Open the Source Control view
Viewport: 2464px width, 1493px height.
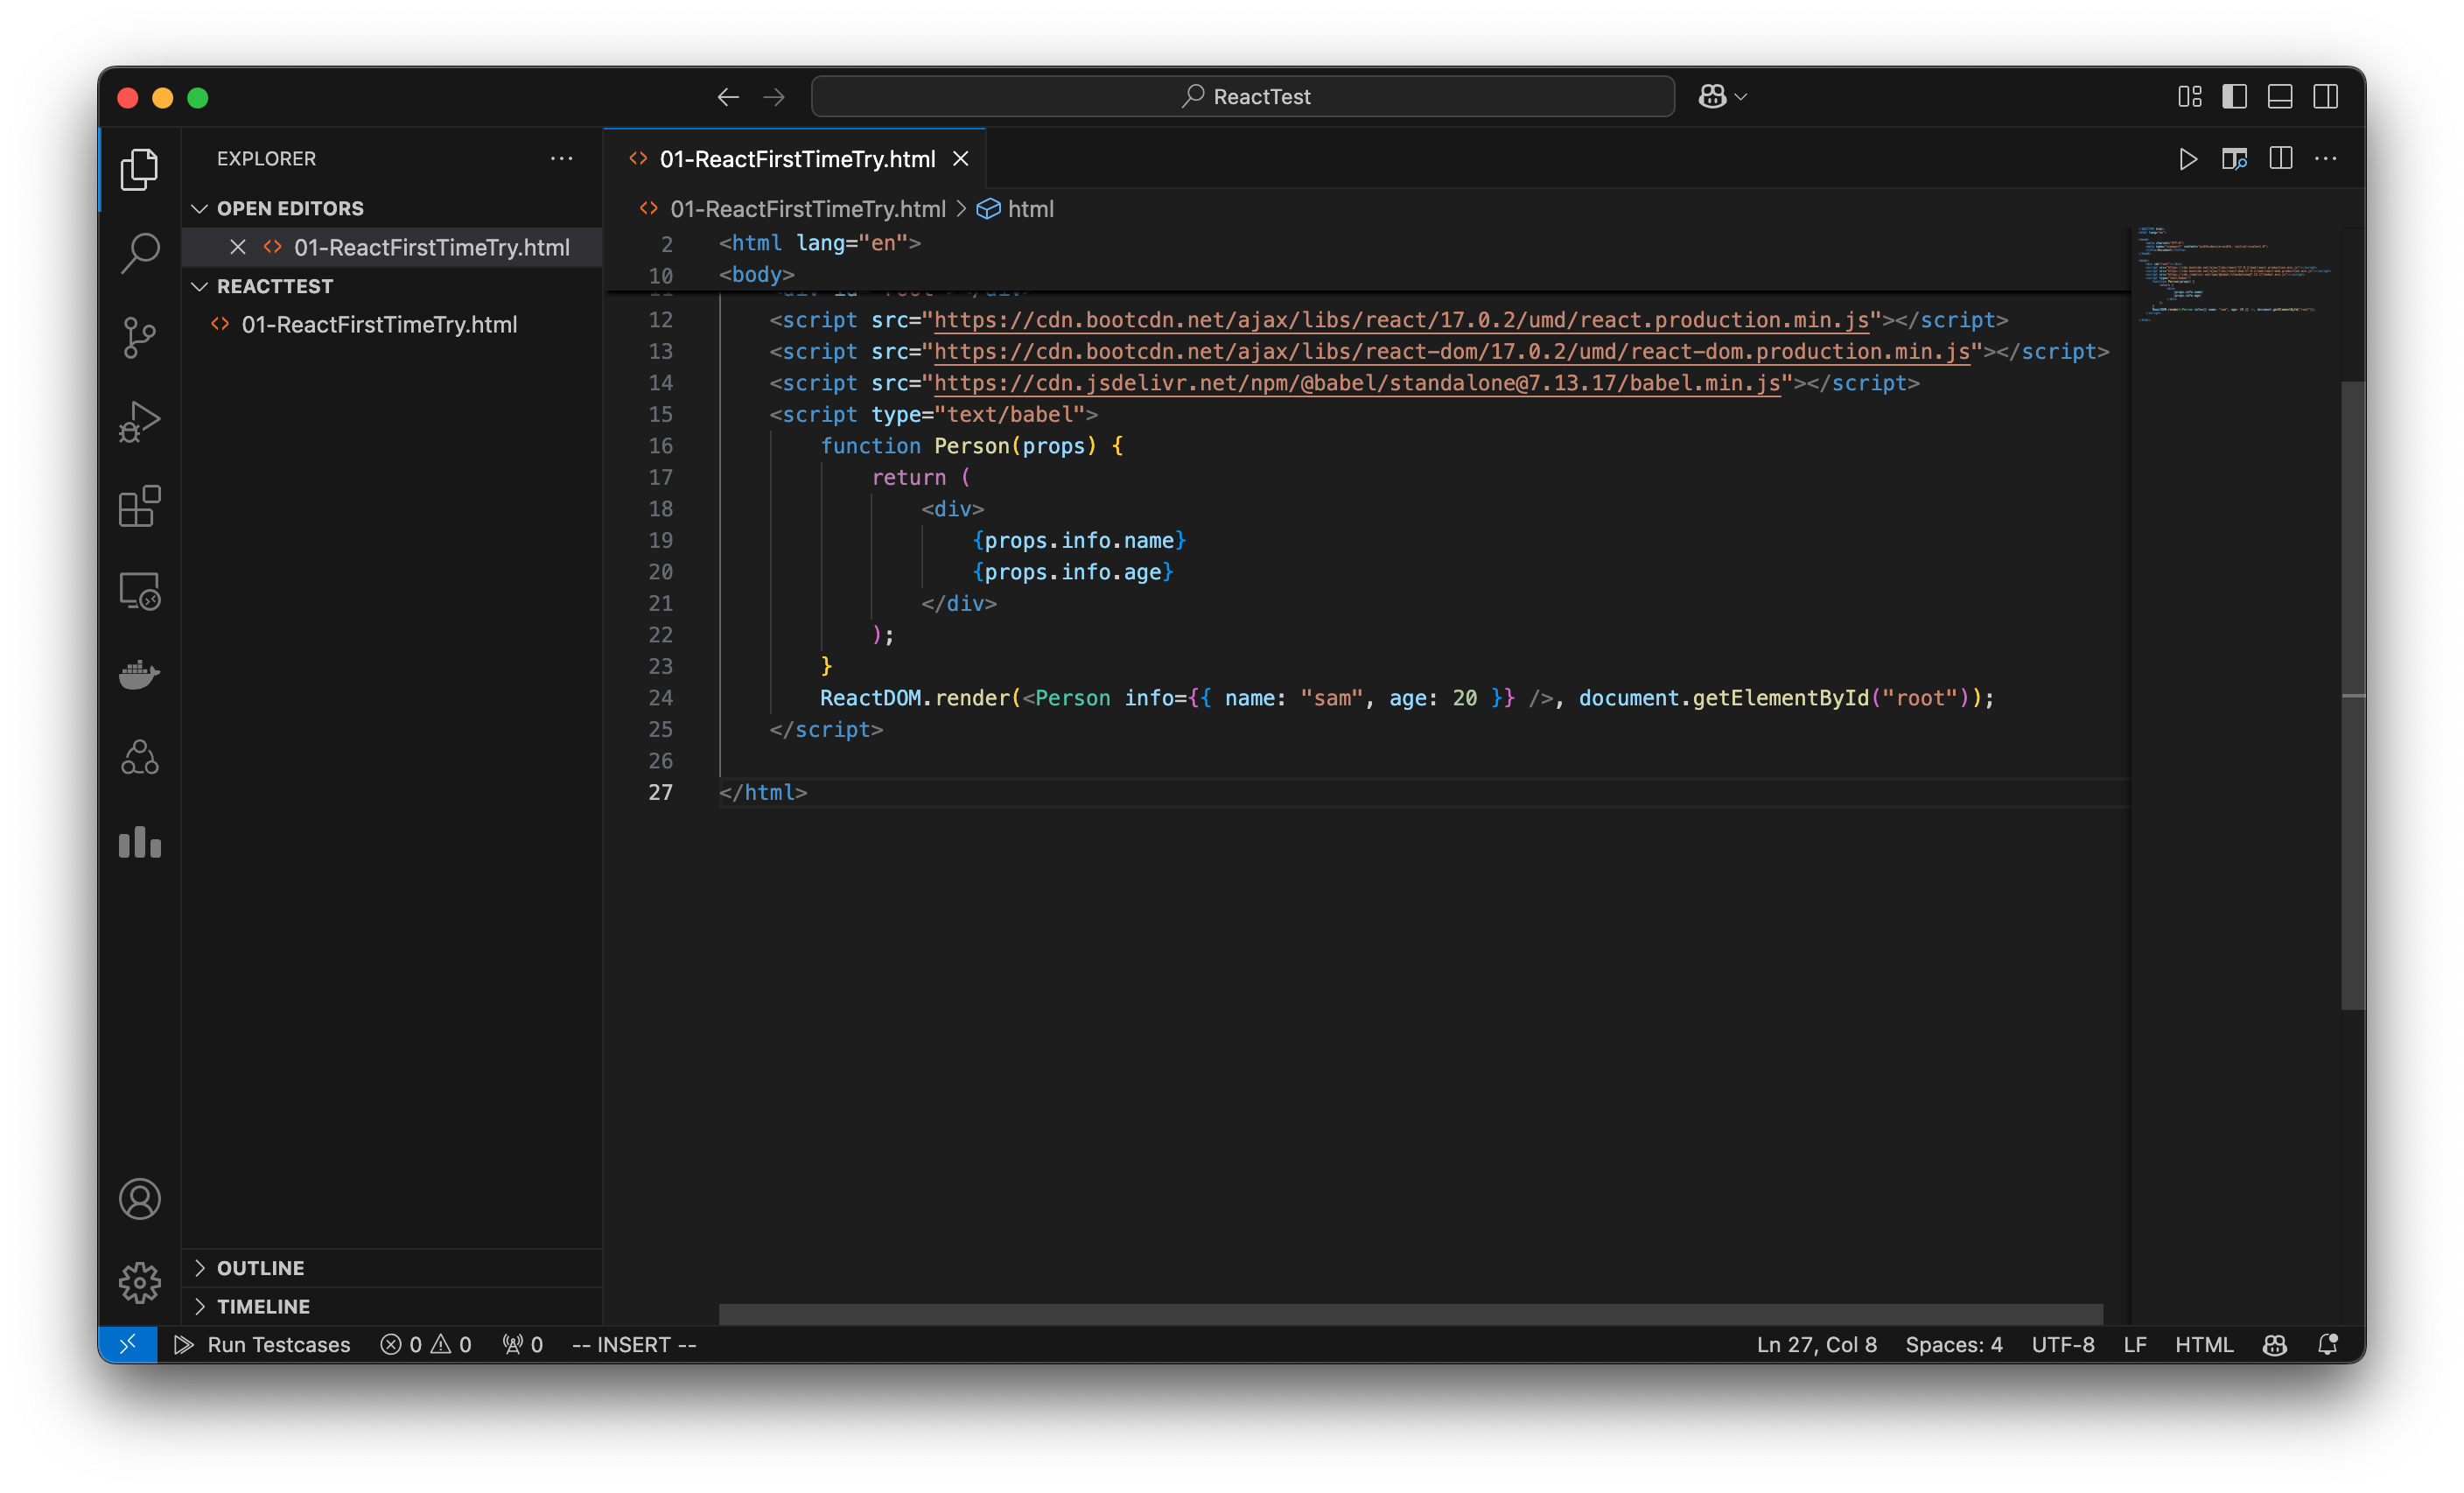(x=139, y=337)
